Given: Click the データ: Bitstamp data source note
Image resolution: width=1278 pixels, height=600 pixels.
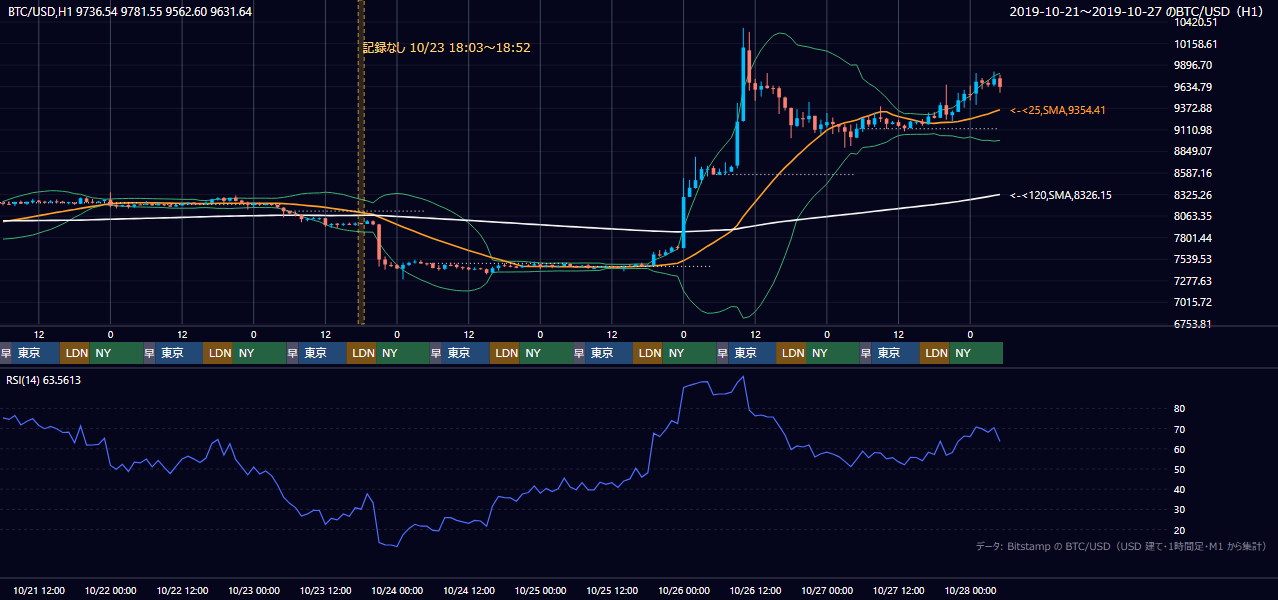Looking at the screenshot, I should [x=1121, y=546].
